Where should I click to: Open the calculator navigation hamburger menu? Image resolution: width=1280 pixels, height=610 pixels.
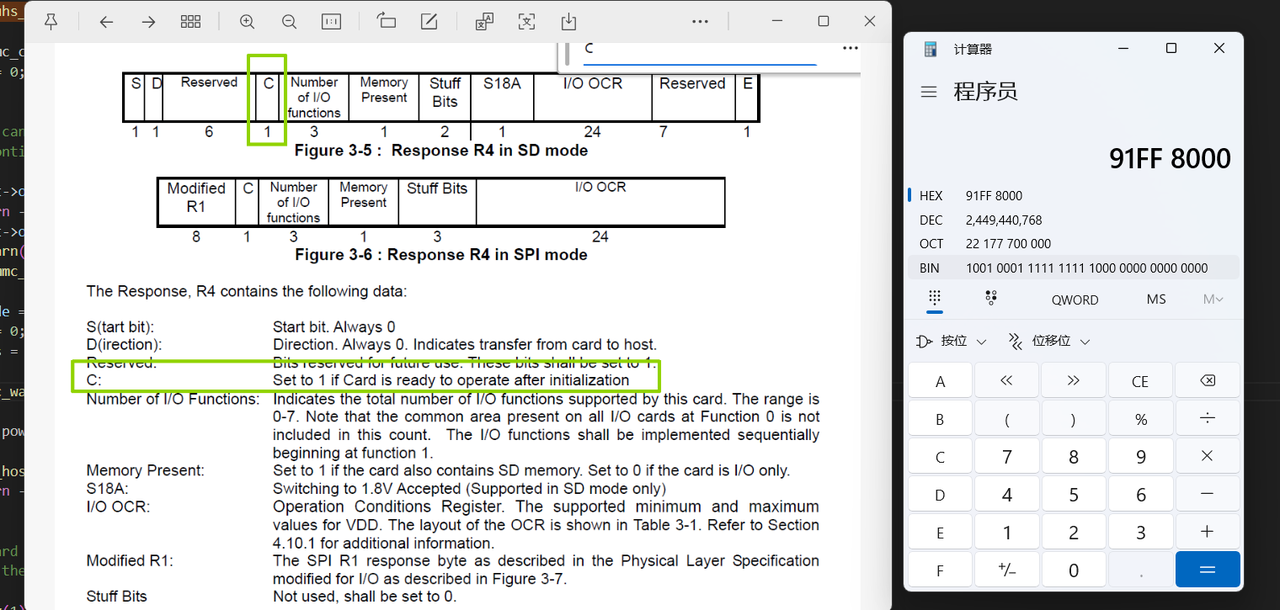929,92
